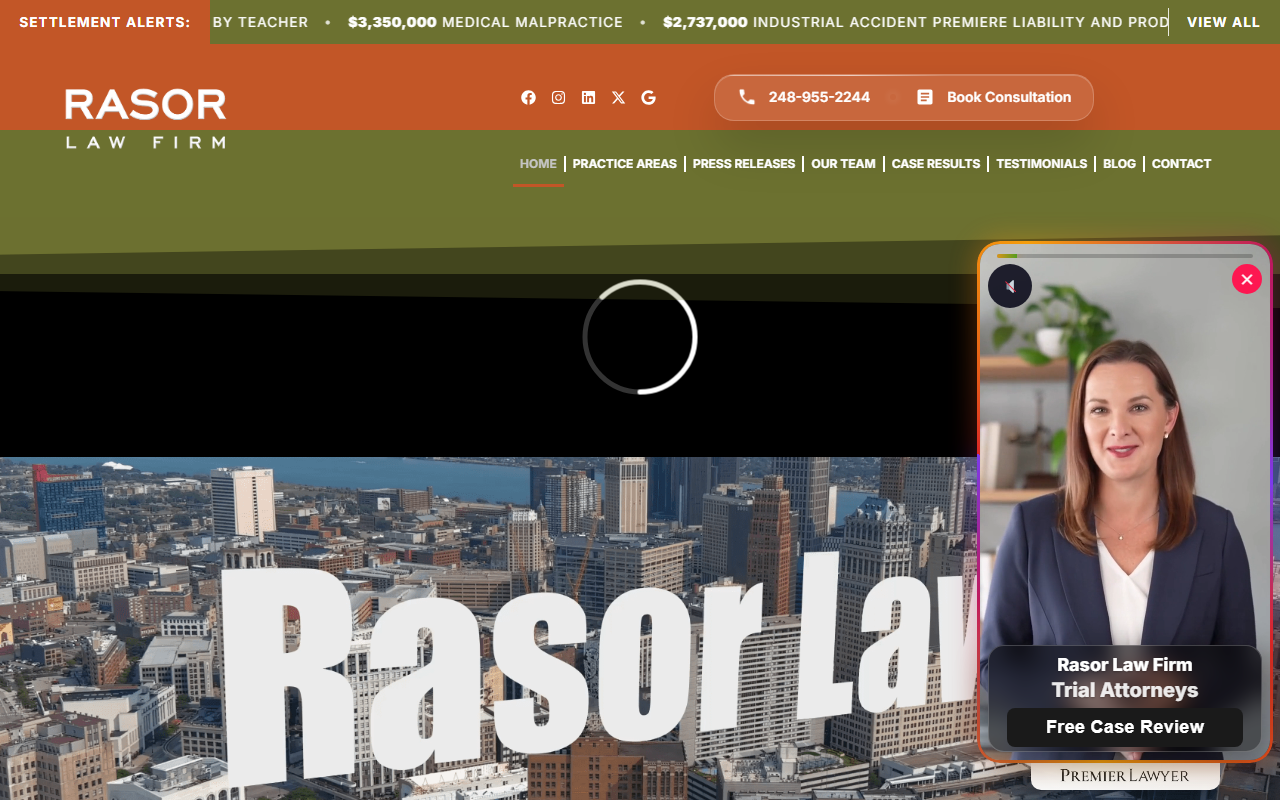
Task: Click the Trial Attorneys video widget caption
Action: [1125, 690]
